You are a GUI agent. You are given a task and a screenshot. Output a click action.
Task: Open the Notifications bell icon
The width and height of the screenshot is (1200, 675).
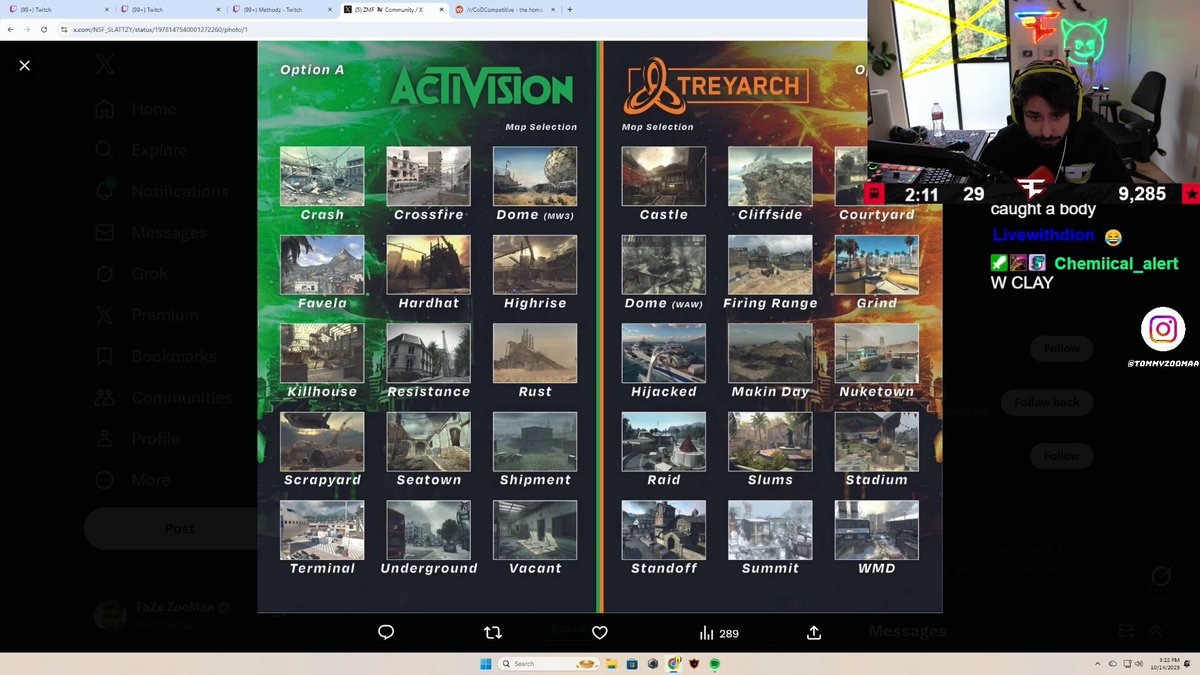click(x=105, y=191)
